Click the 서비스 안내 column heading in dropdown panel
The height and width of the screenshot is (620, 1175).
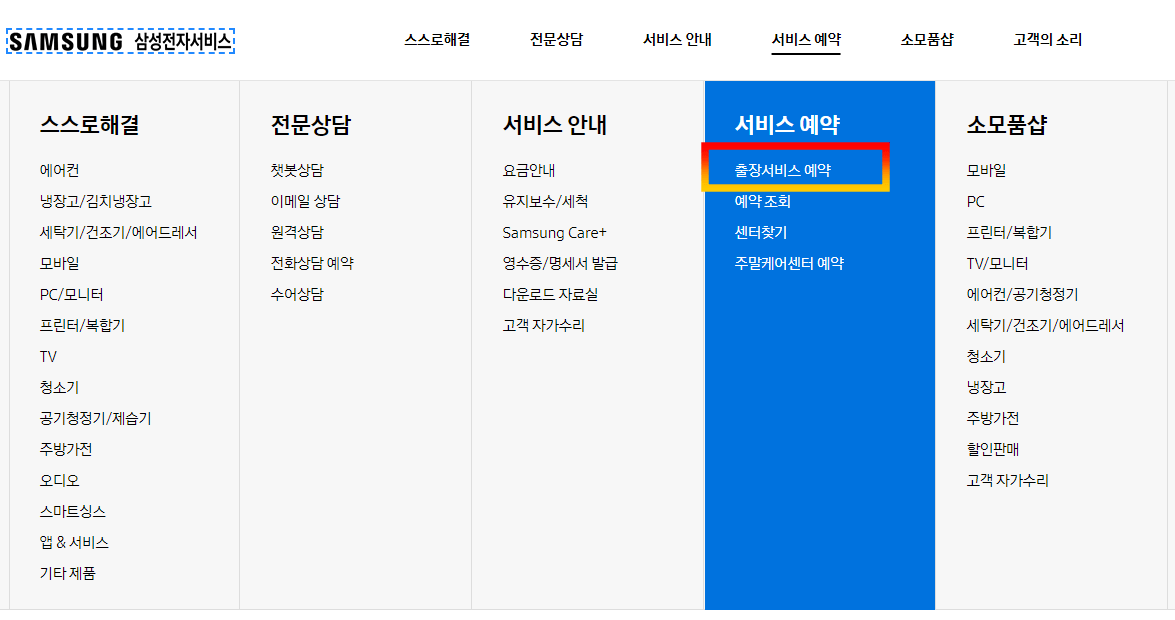pyautogui.click(x=555, y=124)
